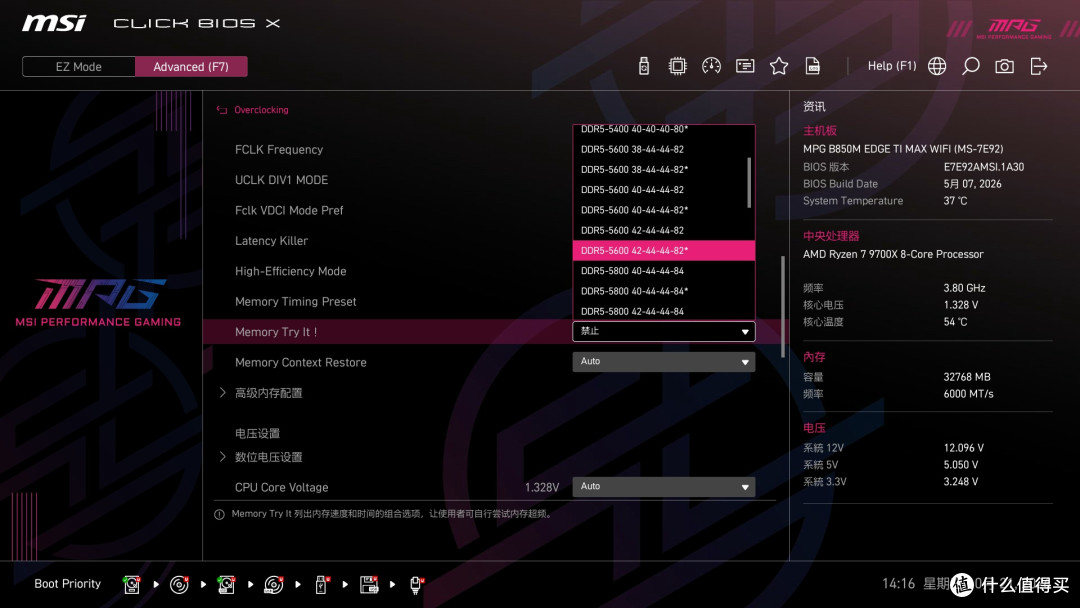The height and width of the screenshot is (608, 1080).
Task: Choose highlighted DDR5-5600 42-44-44-82* option
Action: pyautogui.click(x=663, y=251)
